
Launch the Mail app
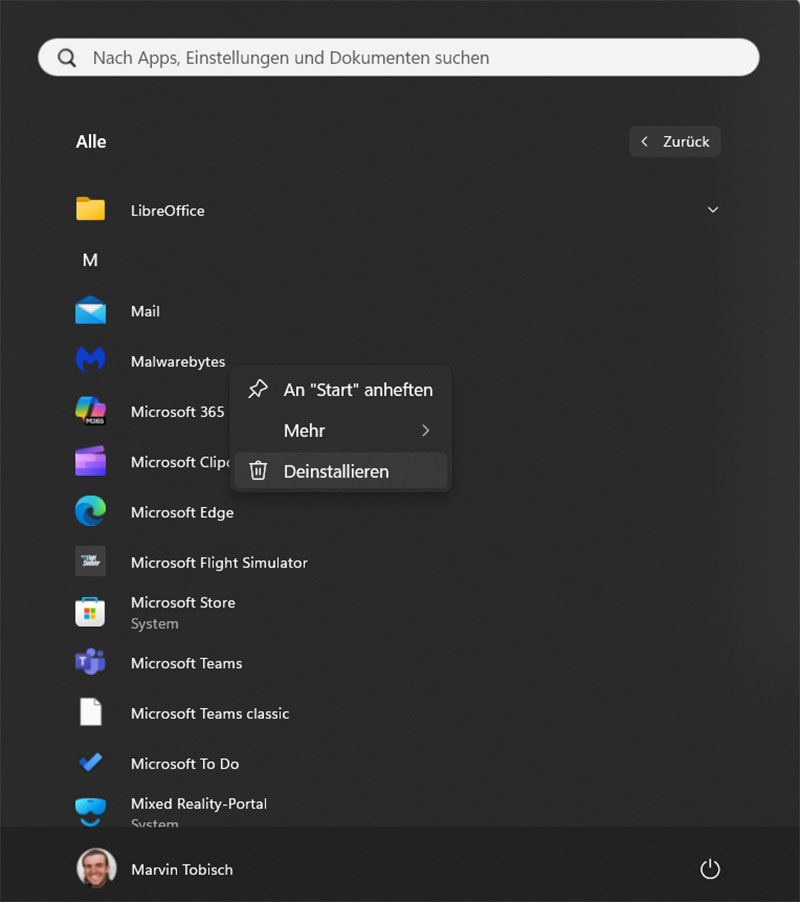point(146,311)
